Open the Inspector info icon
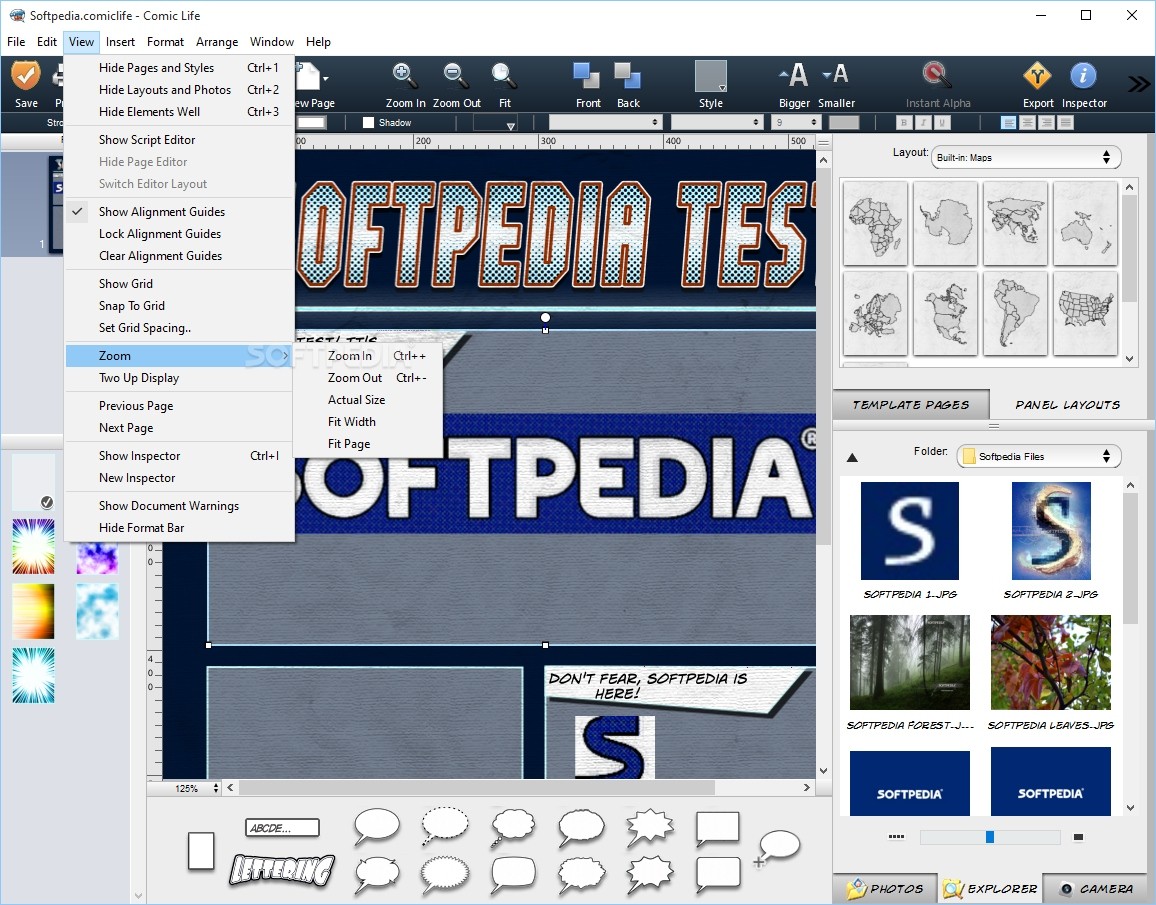This screenshot has width=1156, height=905. [1083, 75]
